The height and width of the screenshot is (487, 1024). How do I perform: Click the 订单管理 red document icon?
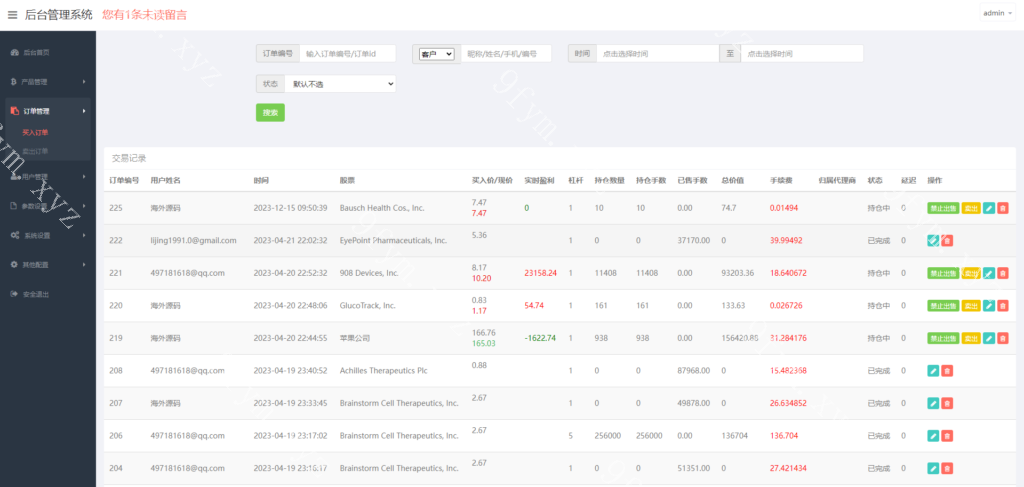[14, 111]
